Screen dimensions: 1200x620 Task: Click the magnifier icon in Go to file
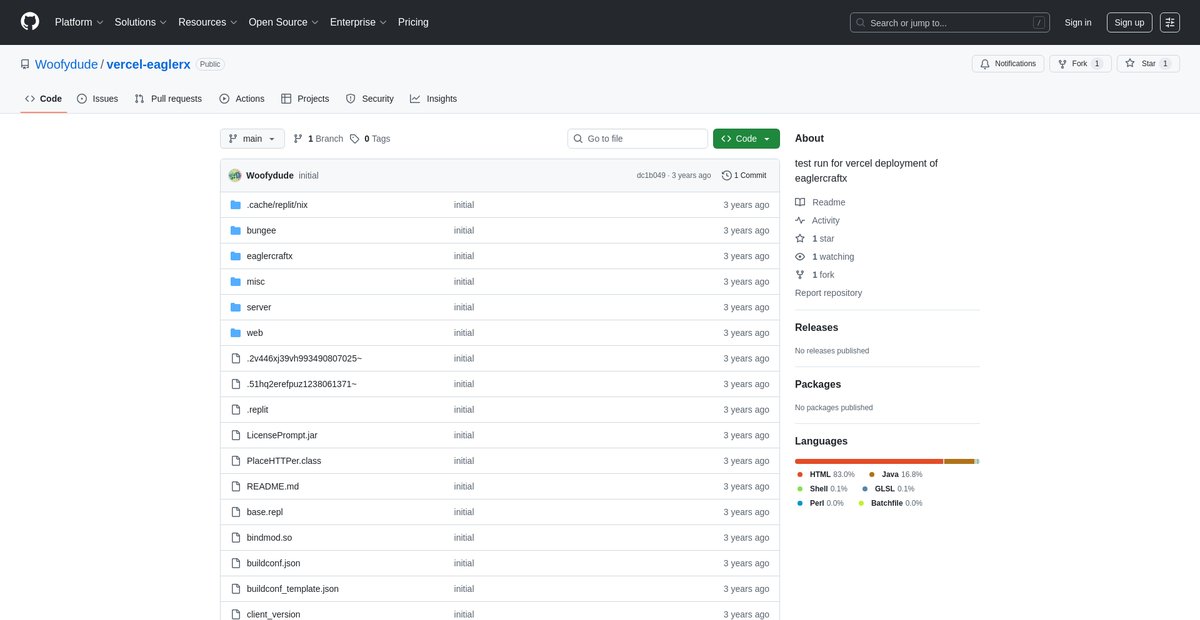pyautogui.click(x=579, y=139)
